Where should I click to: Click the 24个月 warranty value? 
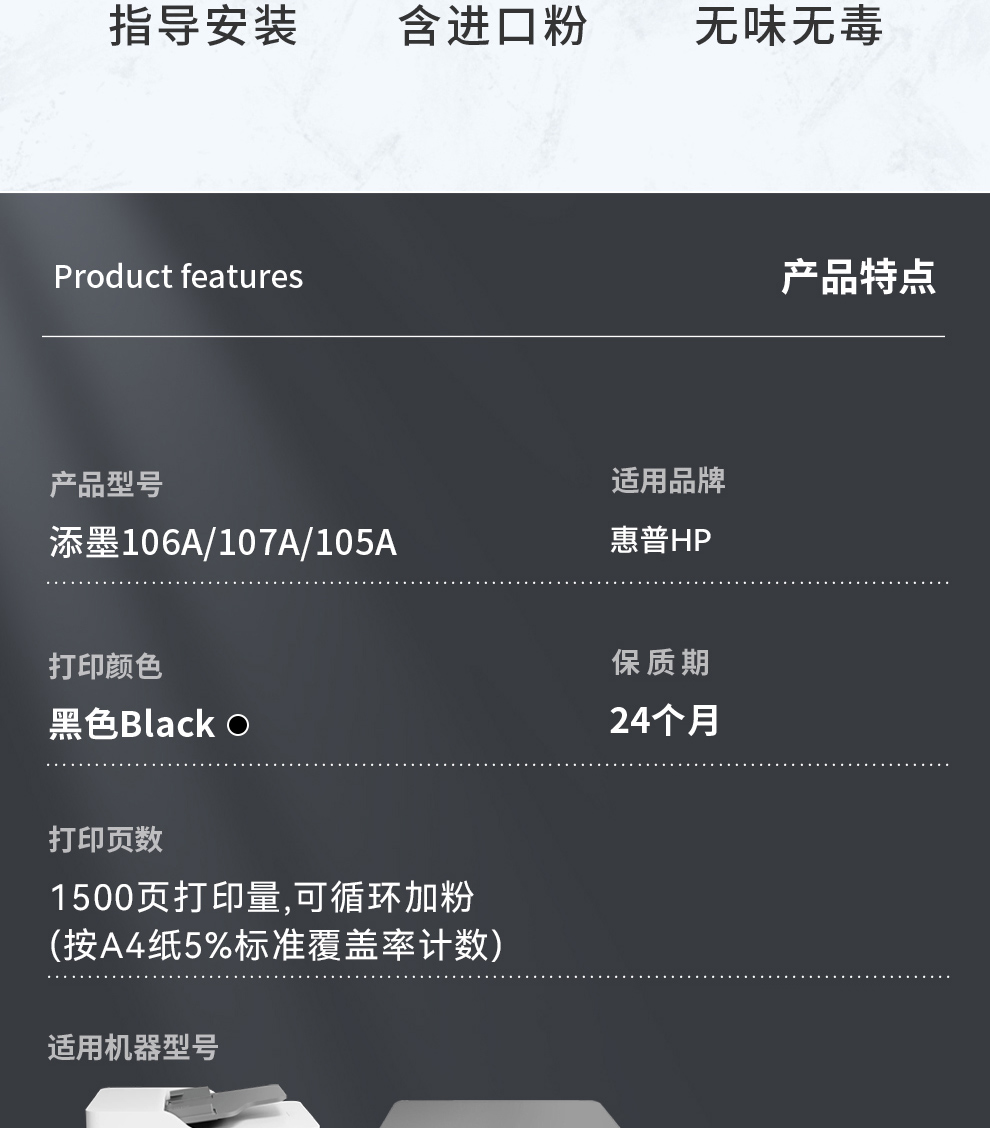[664, 720]
